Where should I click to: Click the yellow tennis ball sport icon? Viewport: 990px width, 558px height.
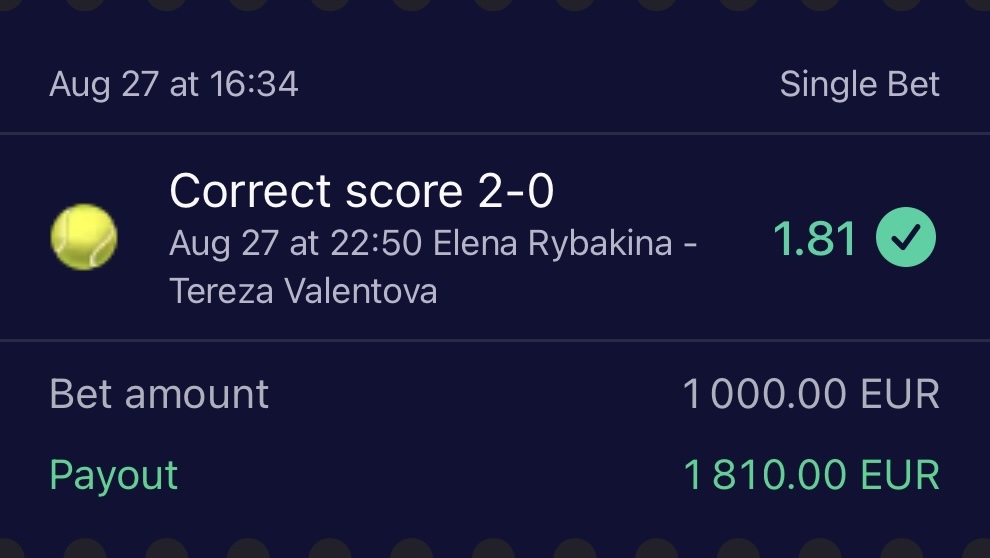84,237
